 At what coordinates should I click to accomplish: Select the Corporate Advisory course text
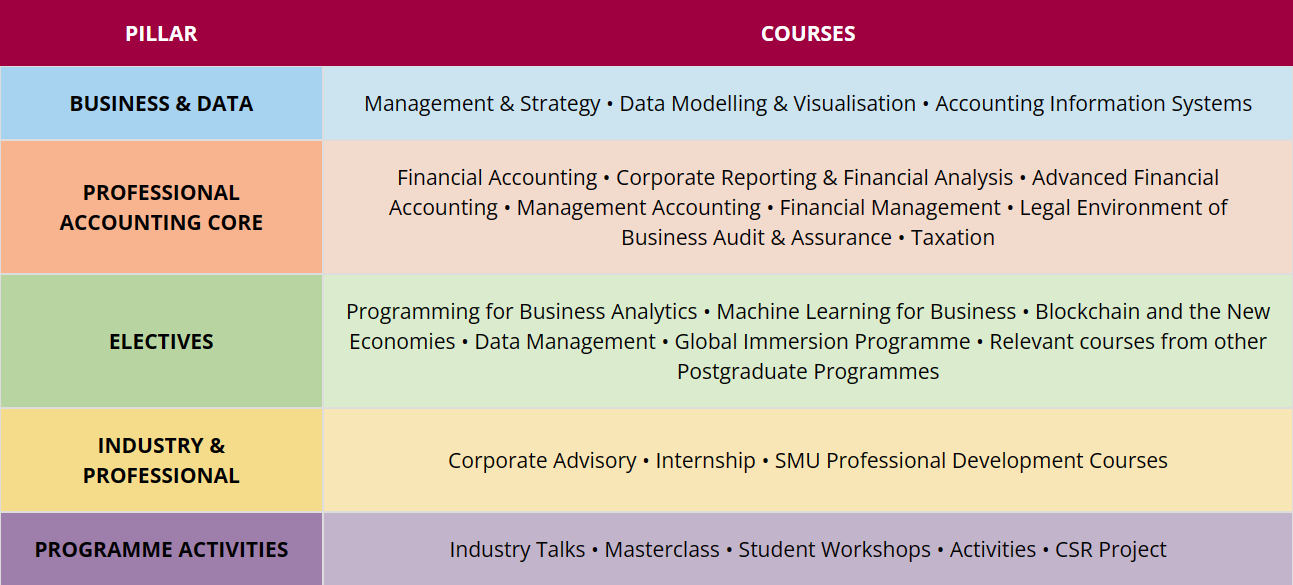(x=542, y=460)
